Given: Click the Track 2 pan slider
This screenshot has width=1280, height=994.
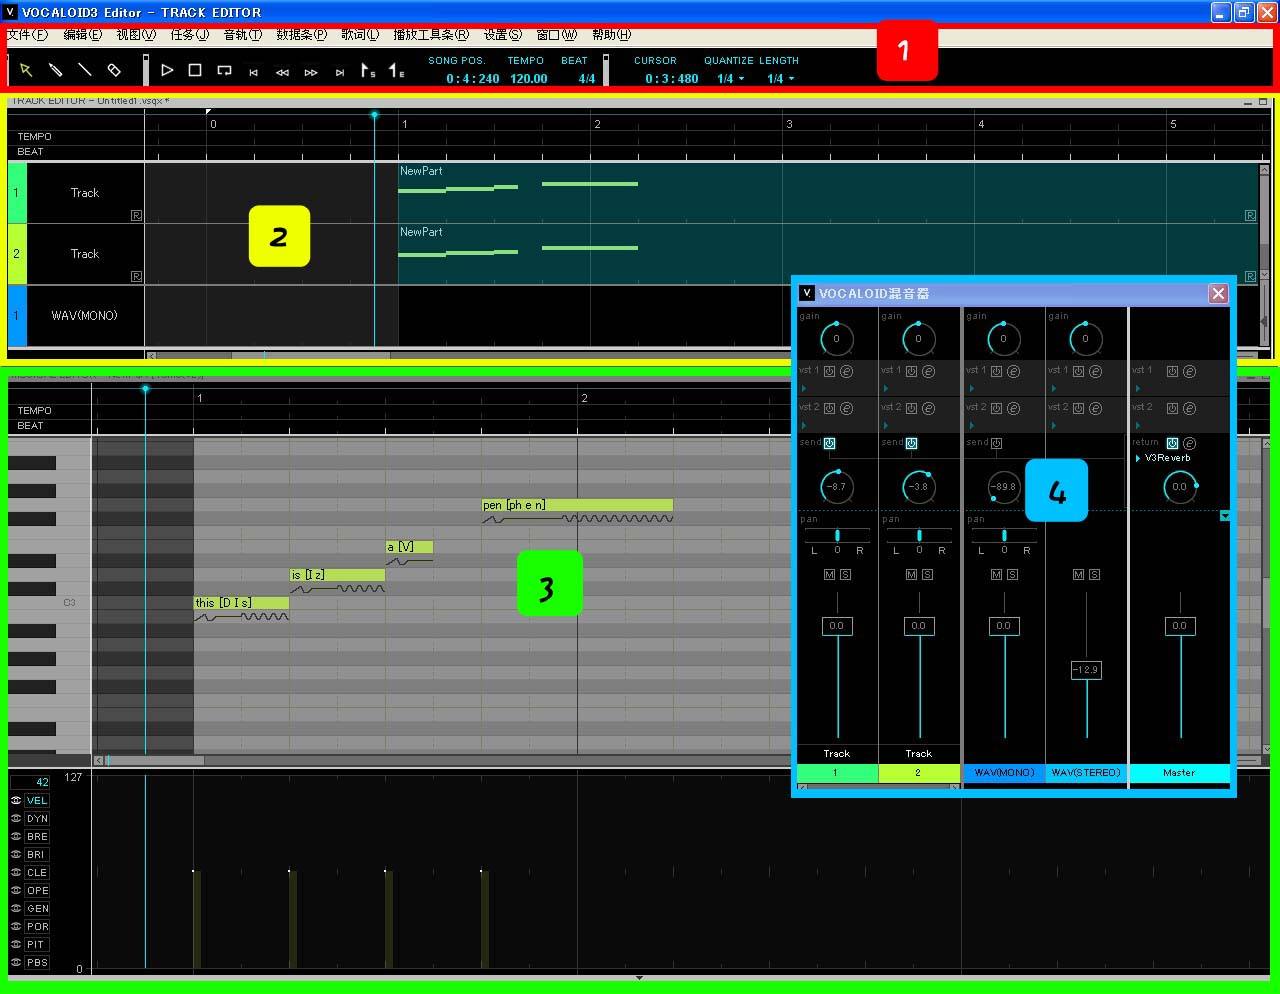Looking at the screenshot, I should (x=919, y=536).
